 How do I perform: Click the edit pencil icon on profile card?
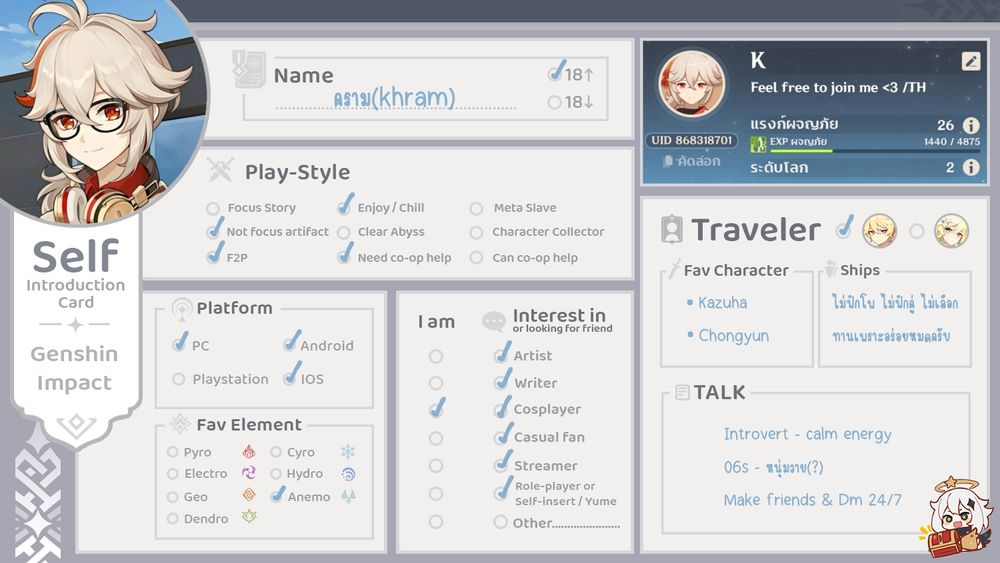(x=971, y=61)
